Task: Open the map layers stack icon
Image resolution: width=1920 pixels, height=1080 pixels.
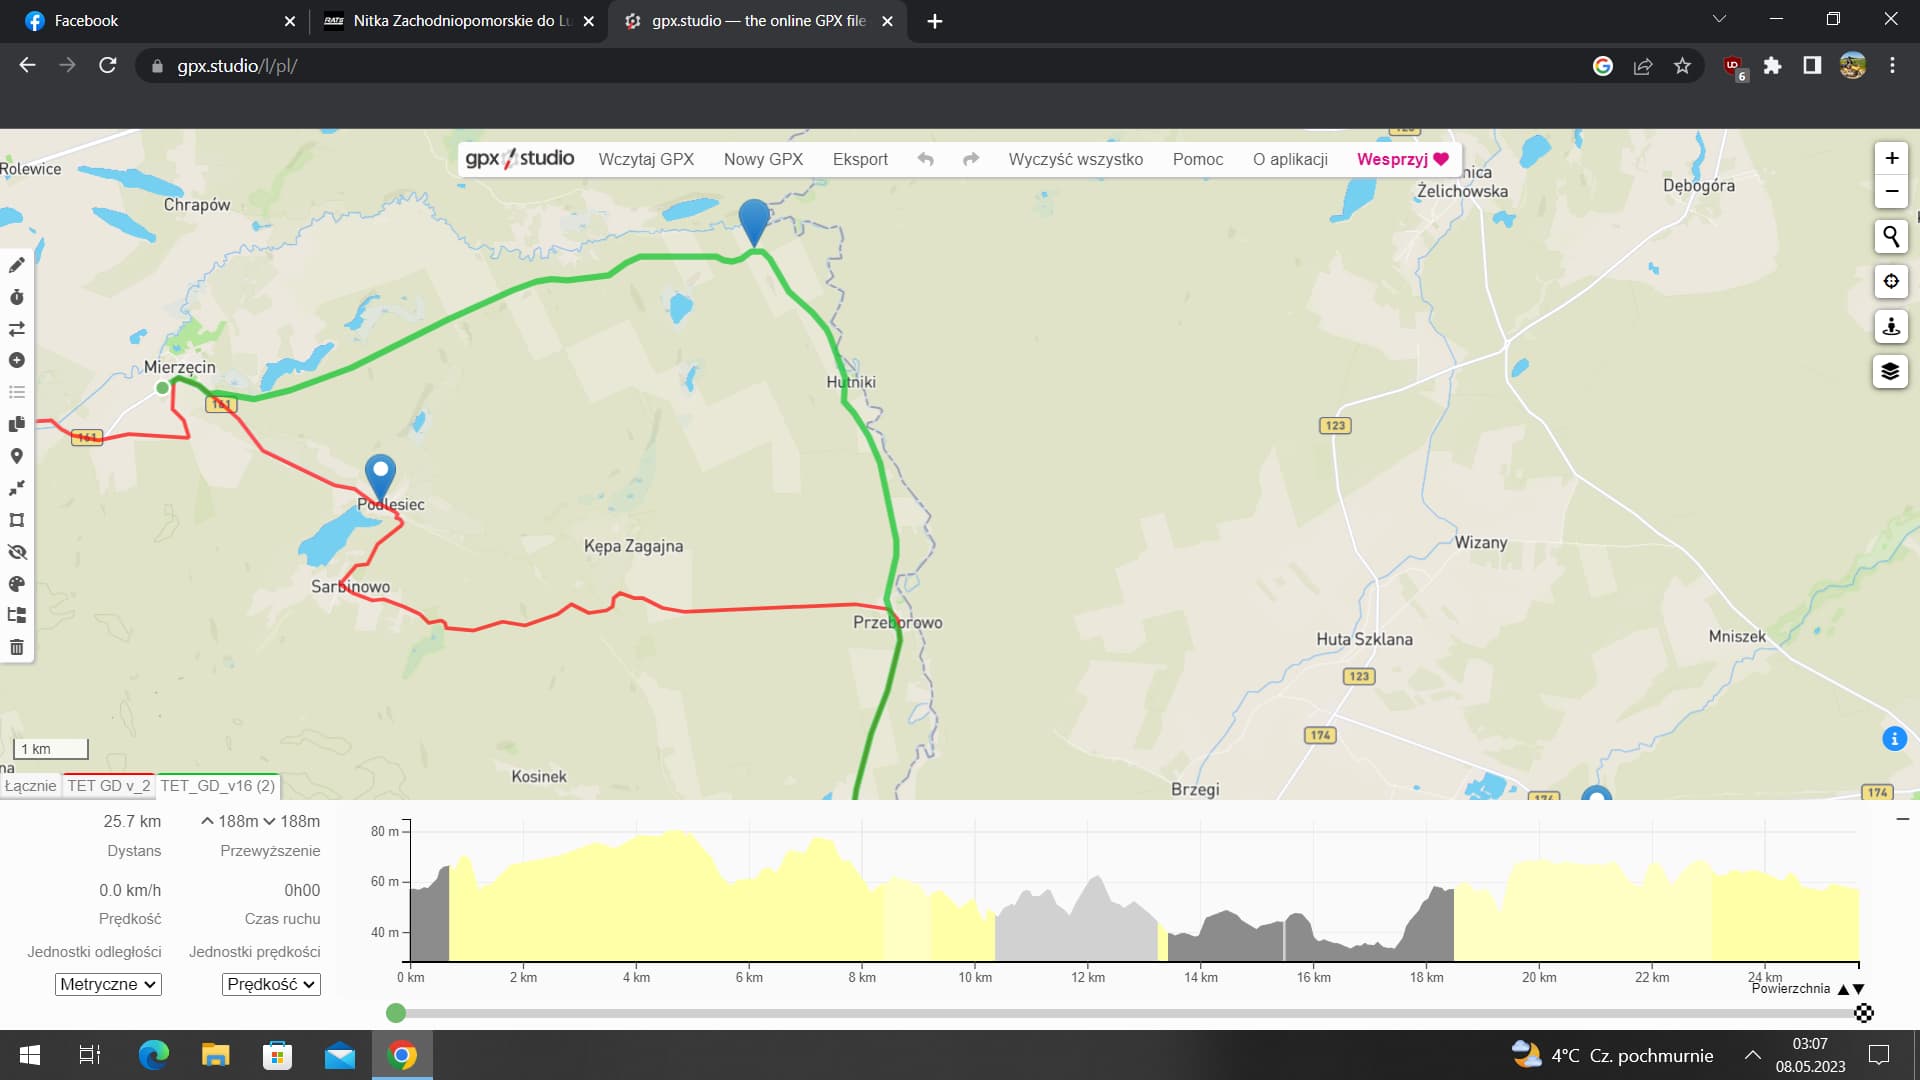Action: tap(1890, 372)
